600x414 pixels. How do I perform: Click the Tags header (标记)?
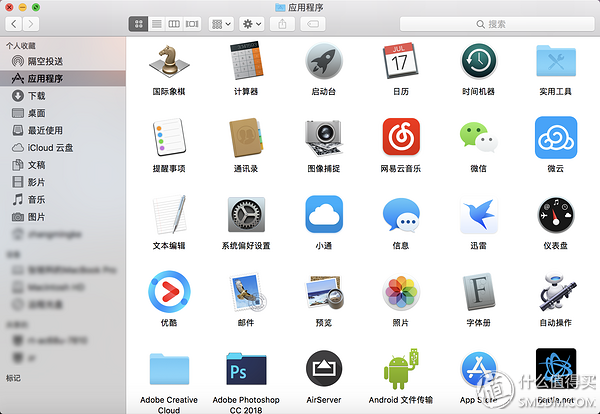pyautogui.click(x=13, y=378)
